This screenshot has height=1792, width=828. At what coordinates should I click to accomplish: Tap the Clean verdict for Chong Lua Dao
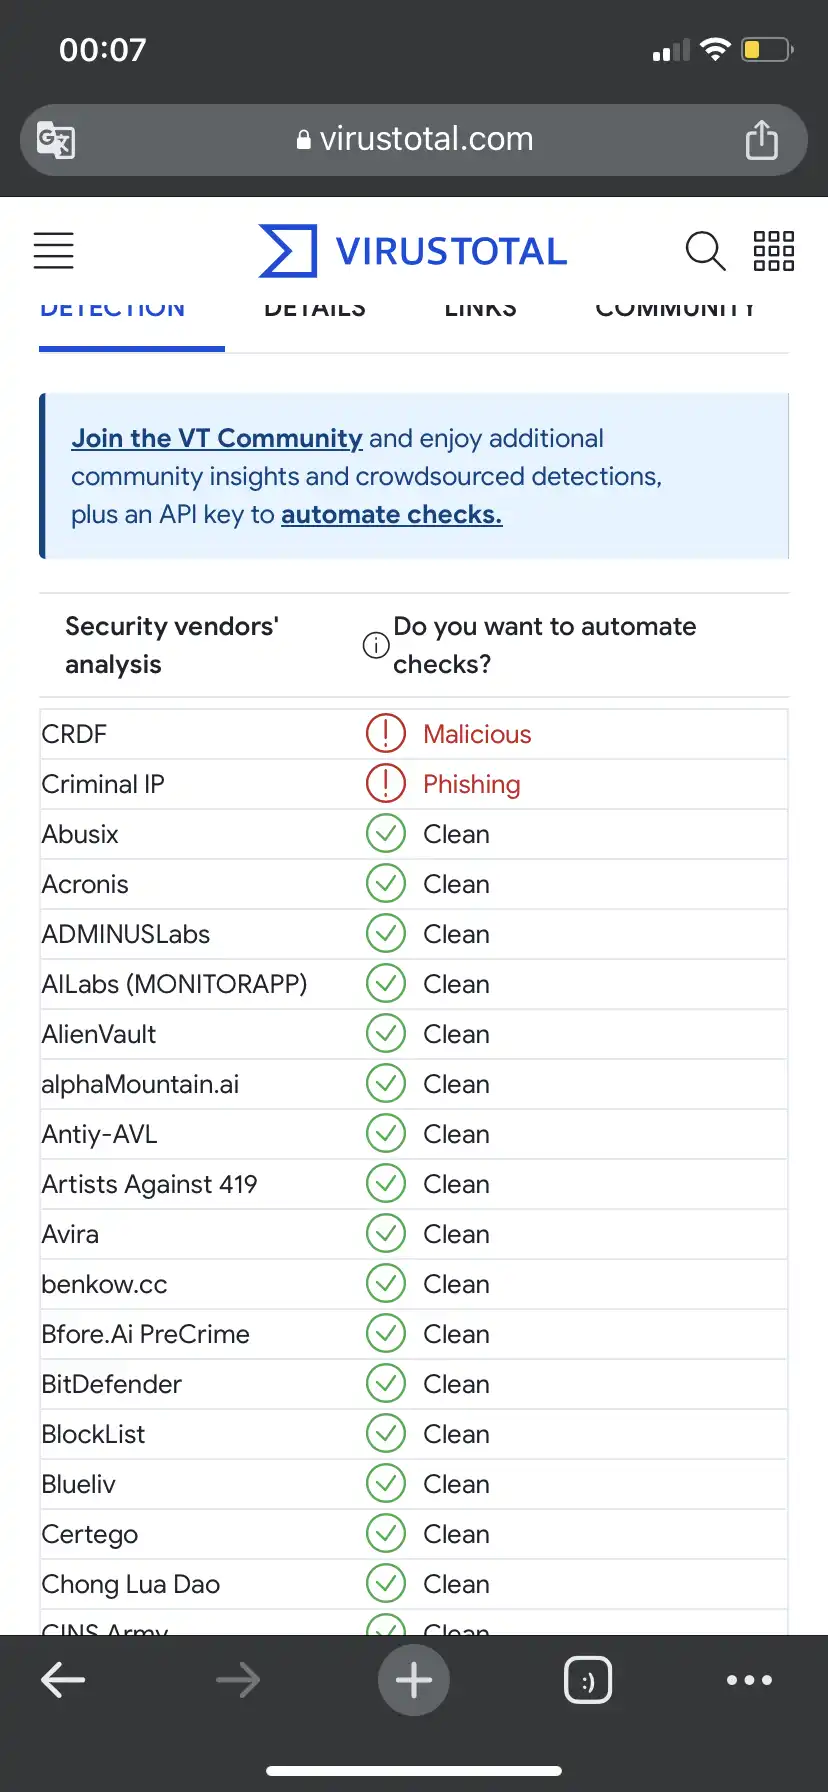(456, 1584)
